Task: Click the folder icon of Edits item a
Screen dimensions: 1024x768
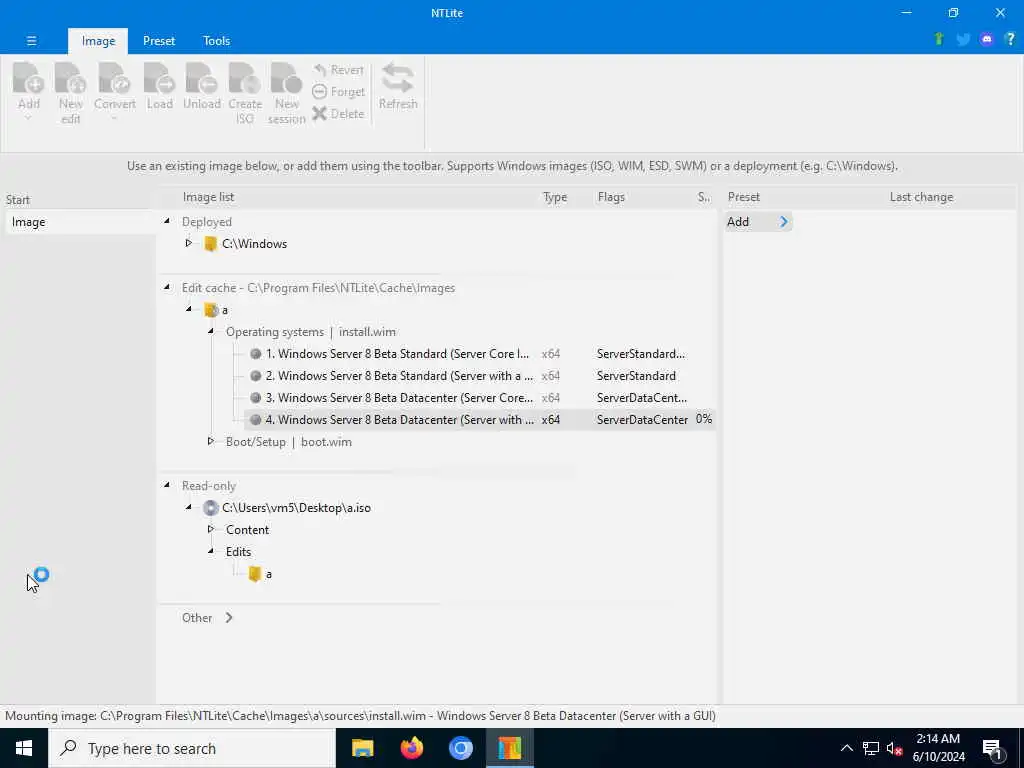Action: tap(255, 574)
